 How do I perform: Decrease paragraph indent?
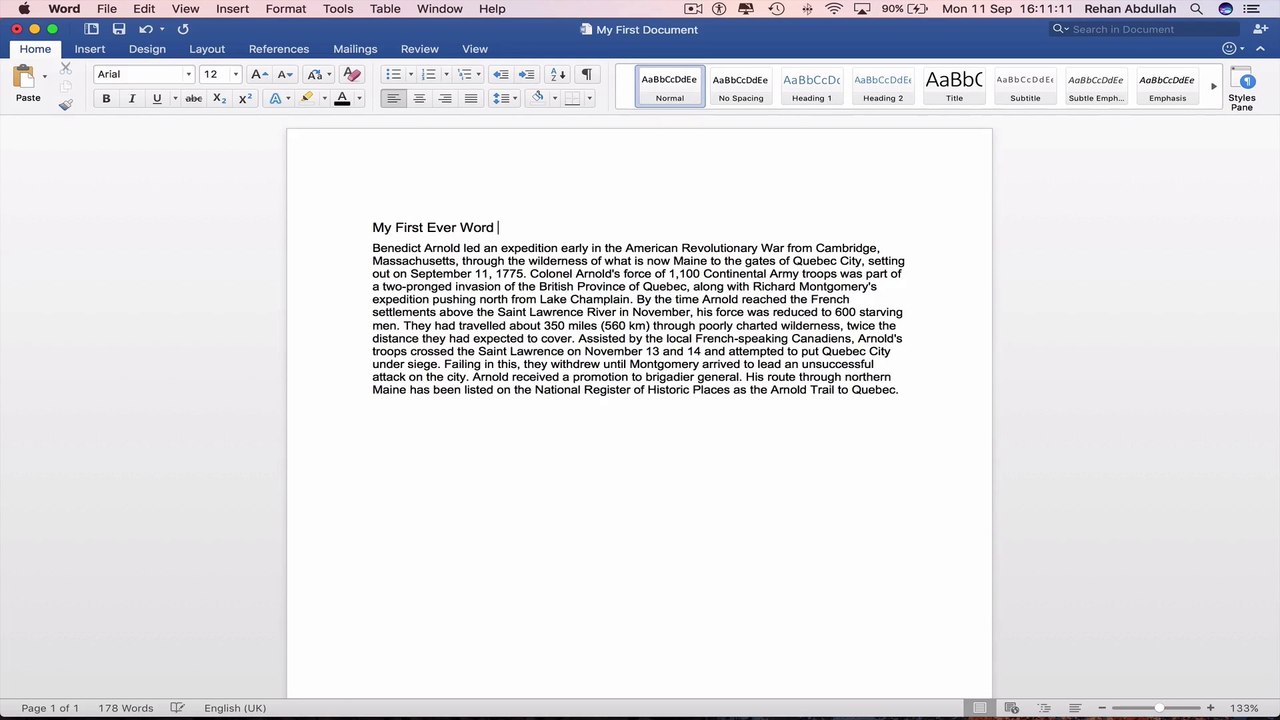pyautogui.click(x=501, y=74)
